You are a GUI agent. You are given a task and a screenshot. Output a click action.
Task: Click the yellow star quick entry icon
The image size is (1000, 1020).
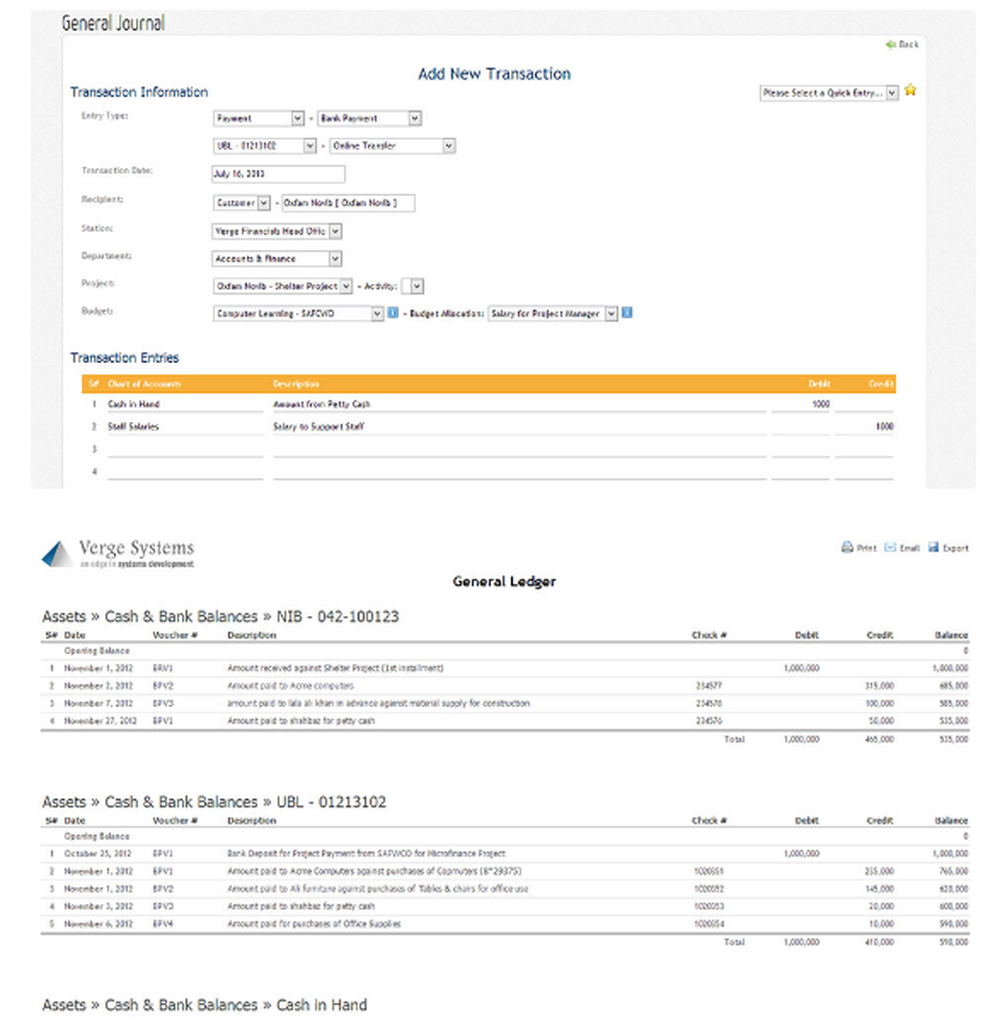tap(910, 90)
